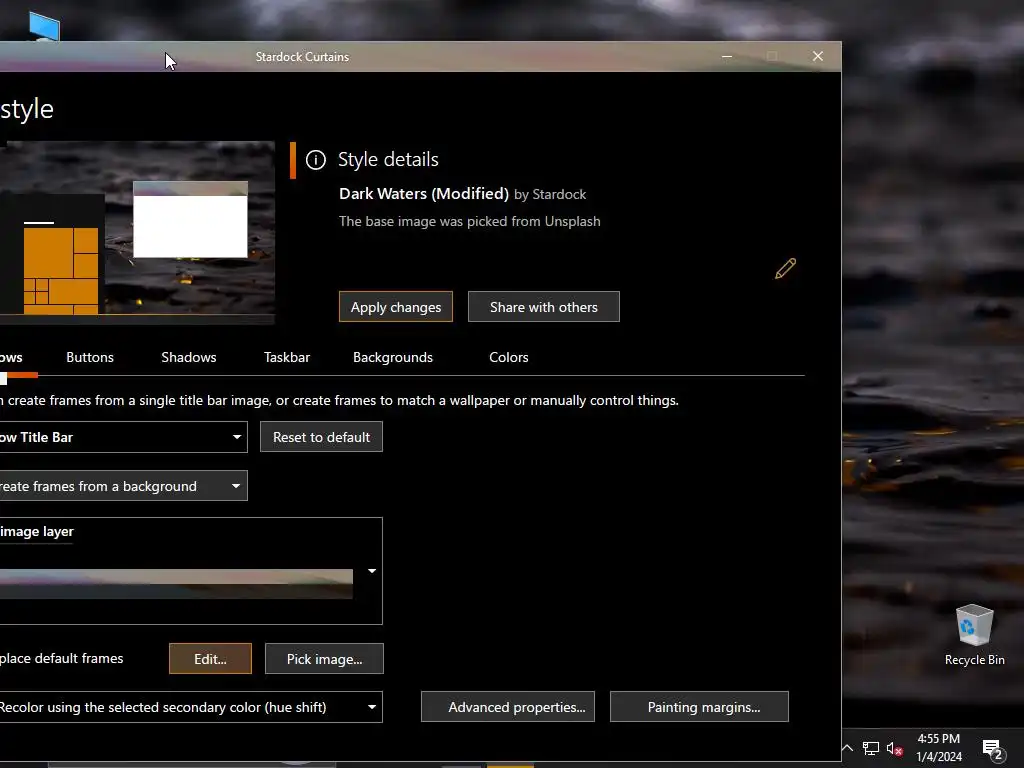This screenshot has width=1024, height=768.
Task: Show hidden tray icons chevron
Action: click(847, 748)
